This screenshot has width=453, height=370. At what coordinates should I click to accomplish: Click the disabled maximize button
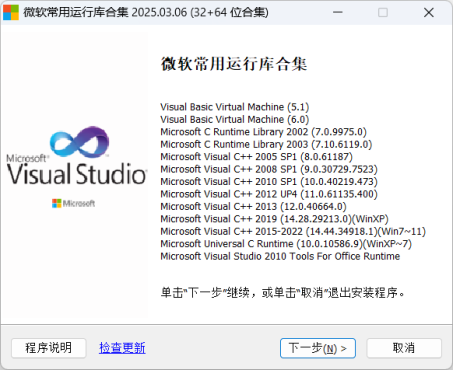383,12
